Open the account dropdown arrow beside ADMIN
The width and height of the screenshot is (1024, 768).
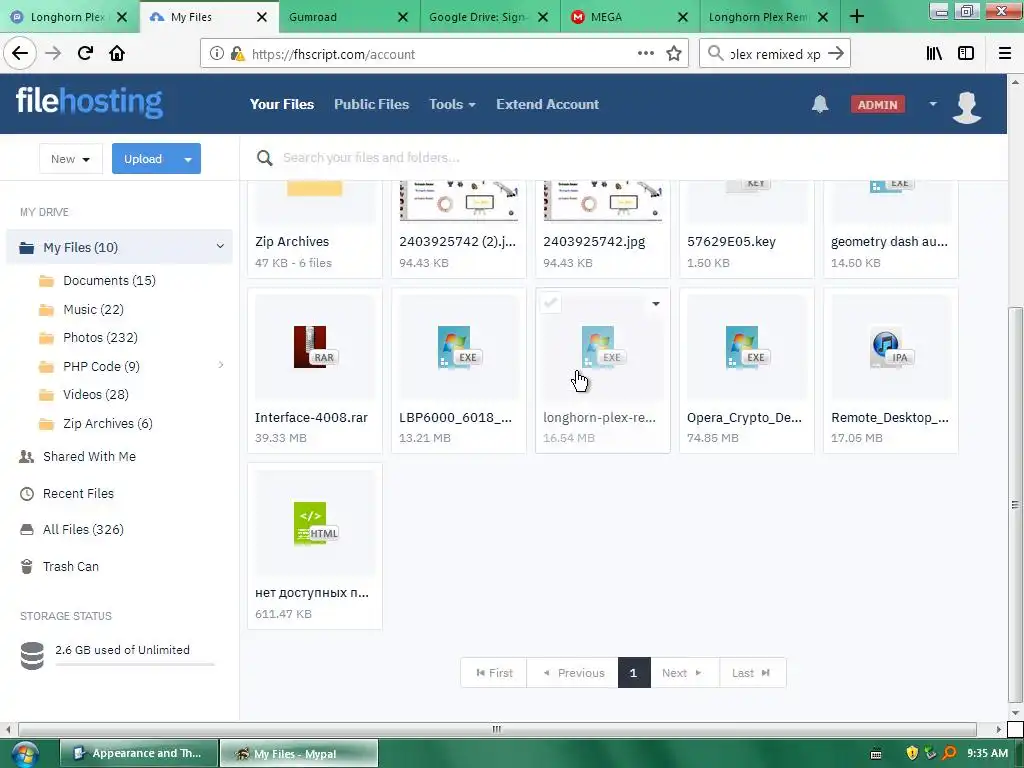(933, 104)
